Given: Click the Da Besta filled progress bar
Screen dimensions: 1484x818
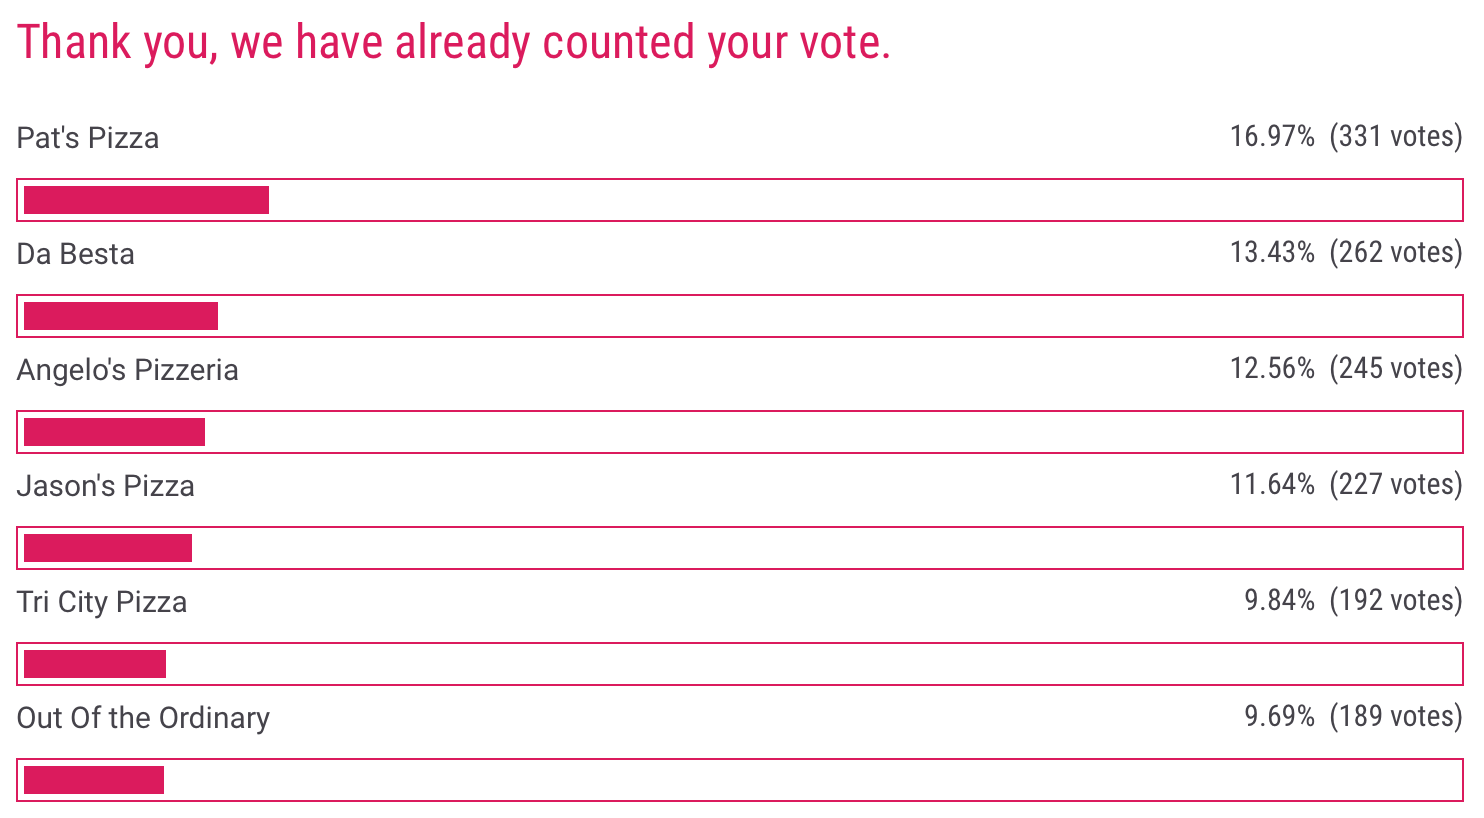Looking at the screenshot, I should pyautogui.click(x=121, y=316).
